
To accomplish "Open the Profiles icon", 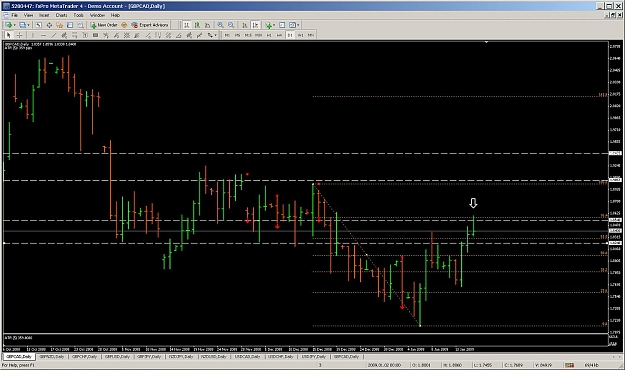I will point(22,25).
